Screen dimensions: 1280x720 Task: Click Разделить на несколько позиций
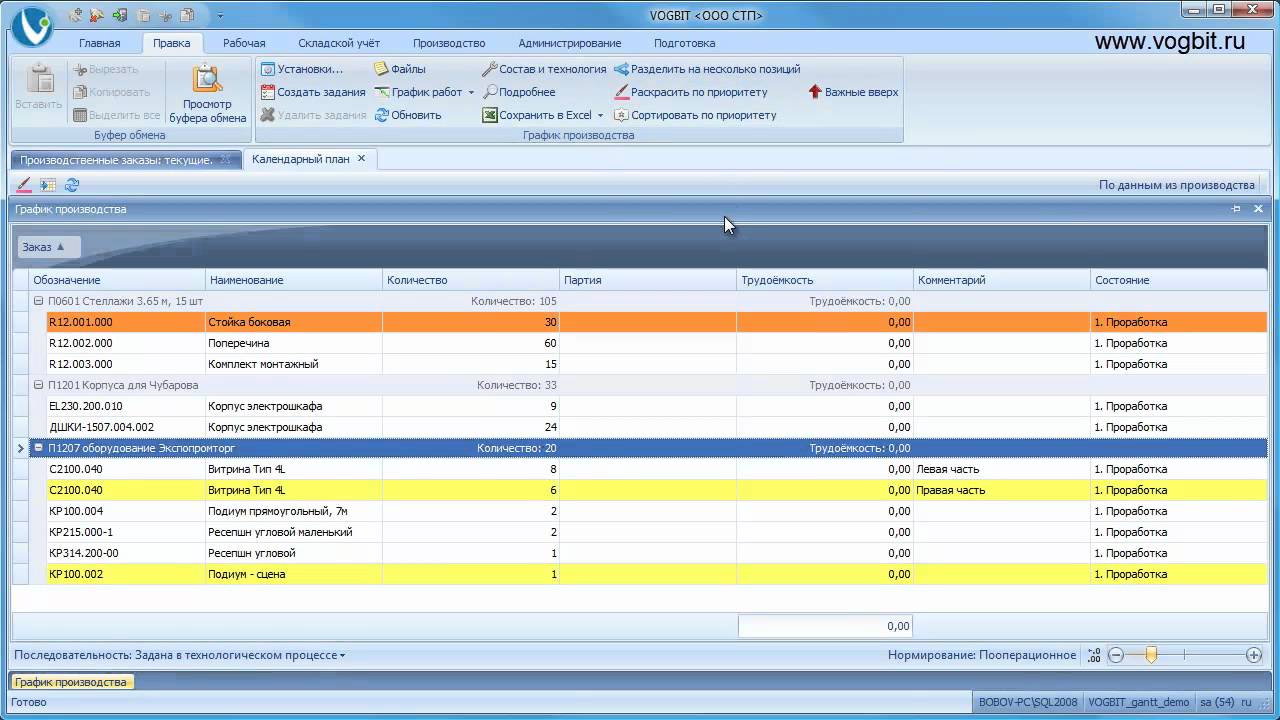[x=707, y=69]
